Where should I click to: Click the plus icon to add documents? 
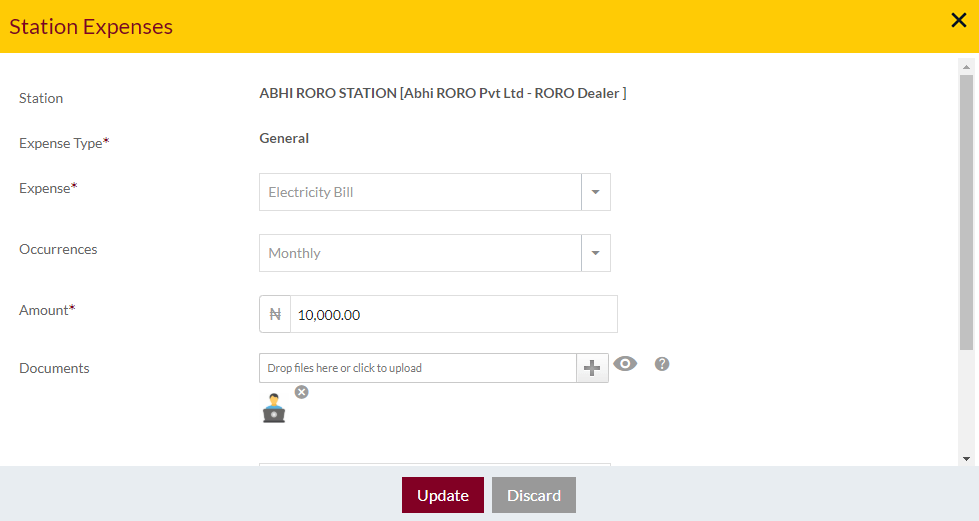[592, 368]
